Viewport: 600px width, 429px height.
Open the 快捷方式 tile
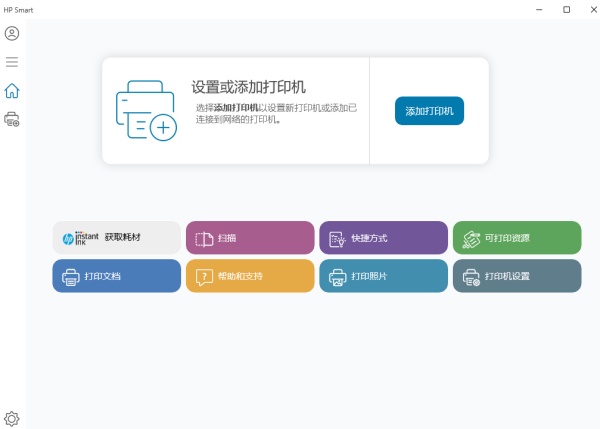(383, 238)
